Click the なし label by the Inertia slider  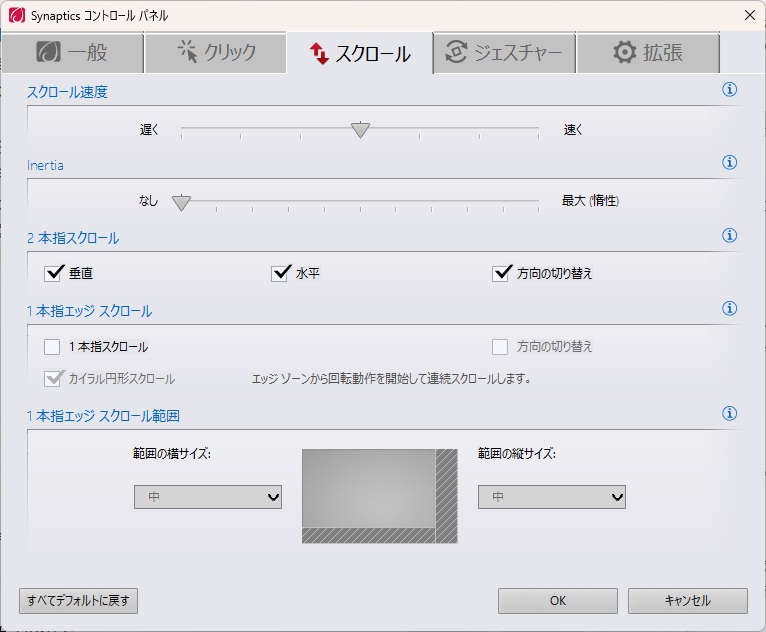tap(148, 201)
